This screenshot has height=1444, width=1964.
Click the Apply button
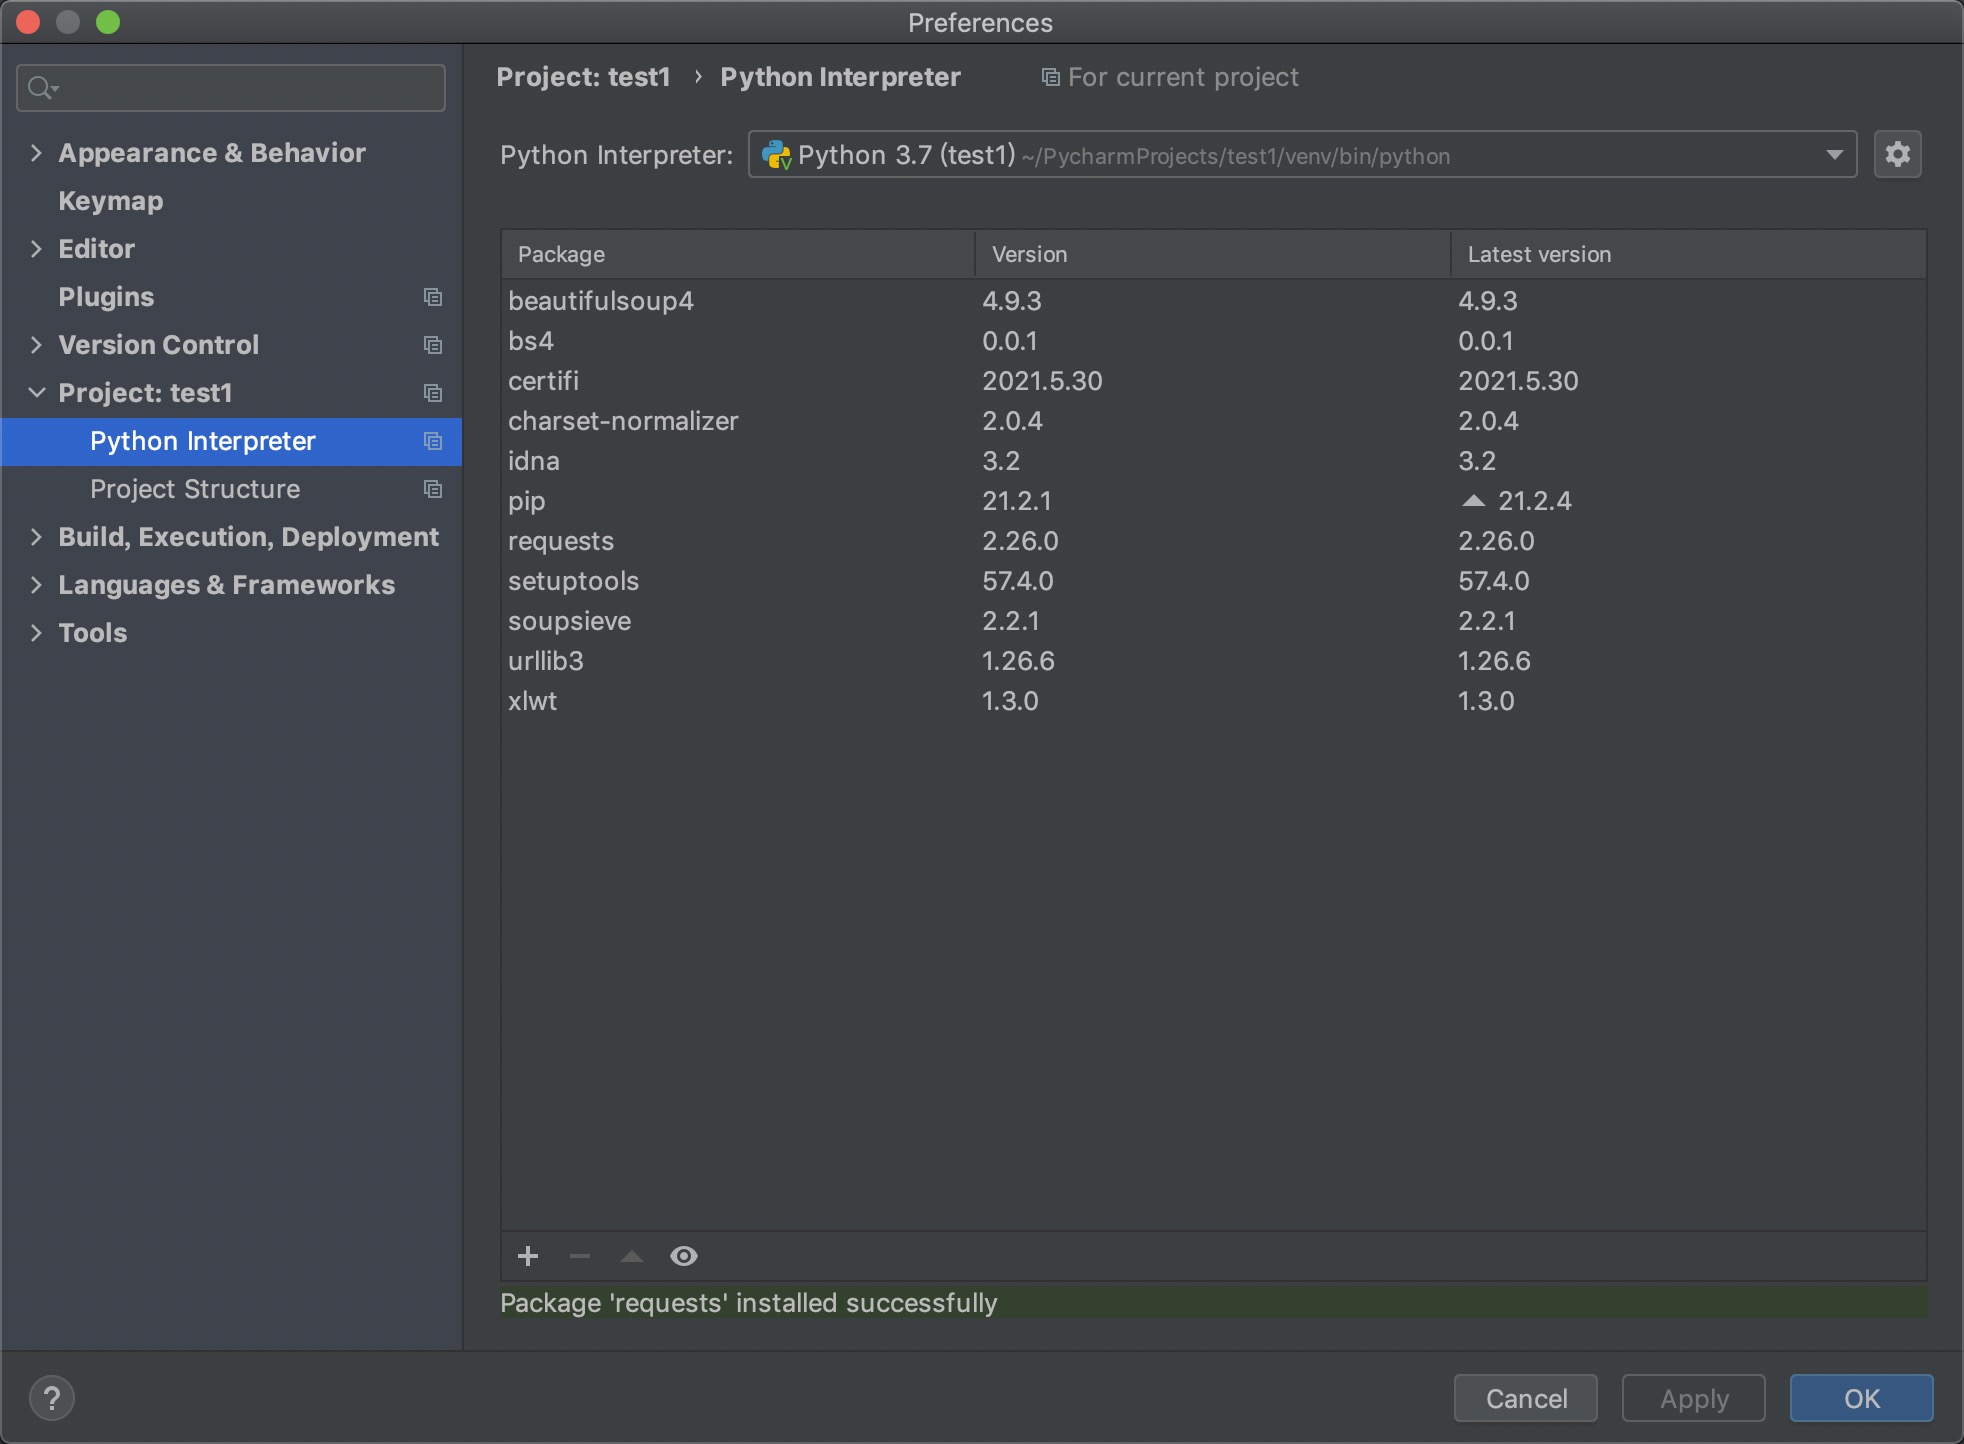1694,1398
